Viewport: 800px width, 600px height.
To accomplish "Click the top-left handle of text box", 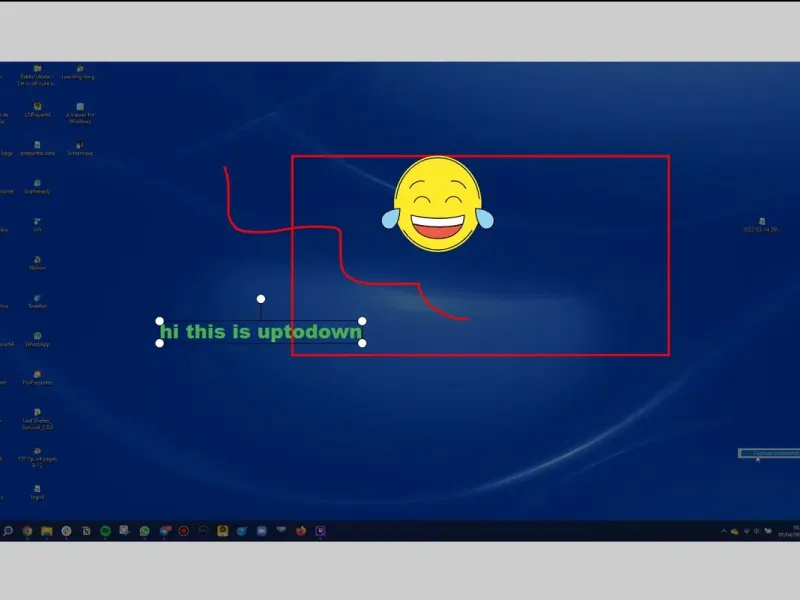I will point(160,321).
